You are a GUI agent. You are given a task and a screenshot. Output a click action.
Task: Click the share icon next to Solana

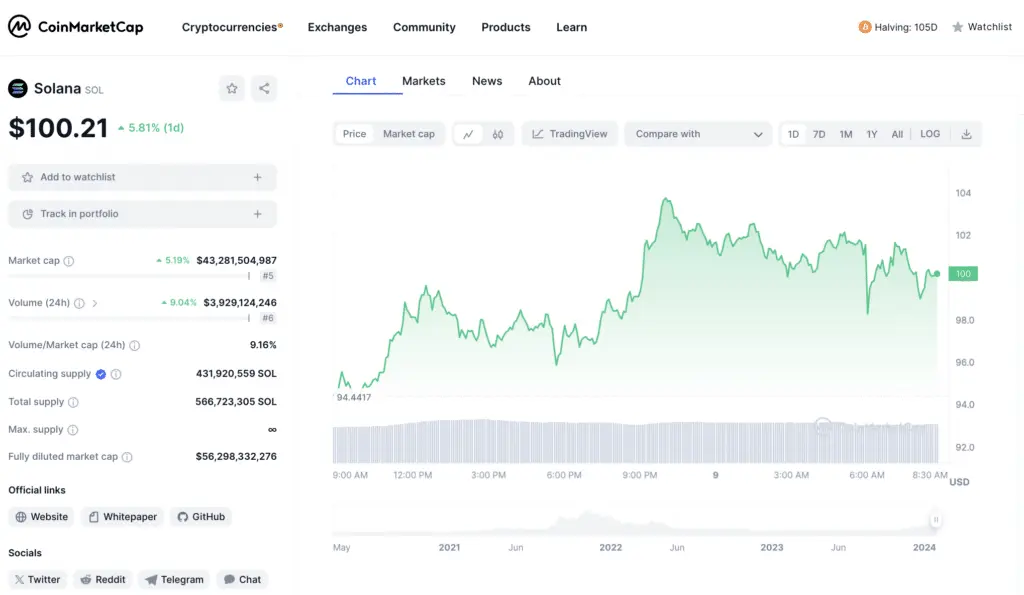[x=263, y=88]
